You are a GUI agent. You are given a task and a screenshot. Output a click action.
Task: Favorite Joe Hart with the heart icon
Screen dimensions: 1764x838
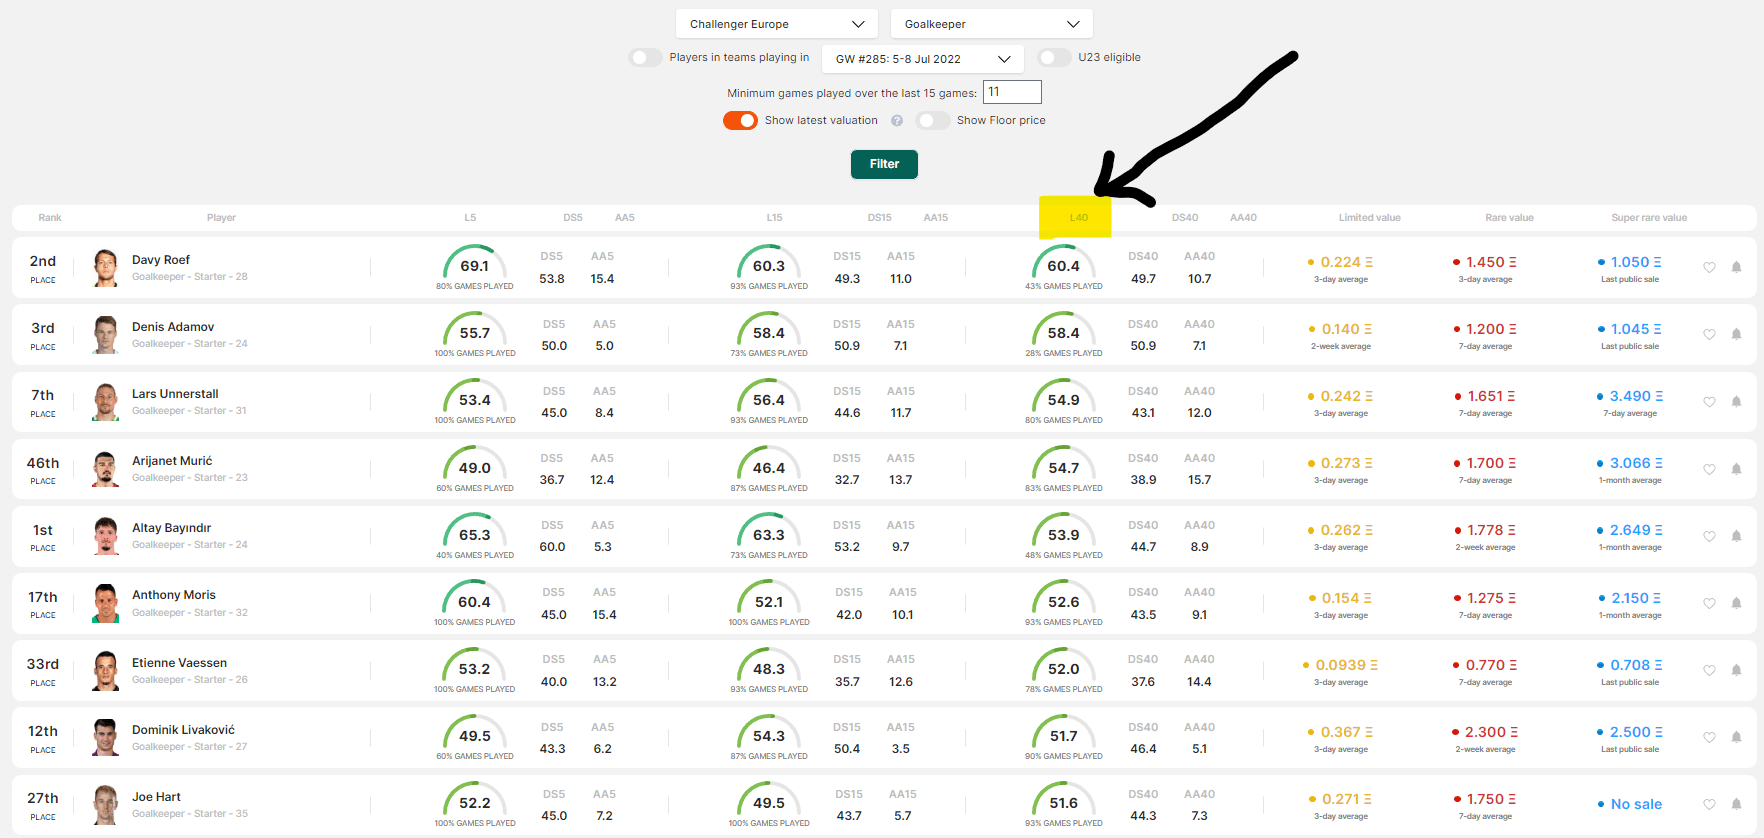click(1709, 804)
